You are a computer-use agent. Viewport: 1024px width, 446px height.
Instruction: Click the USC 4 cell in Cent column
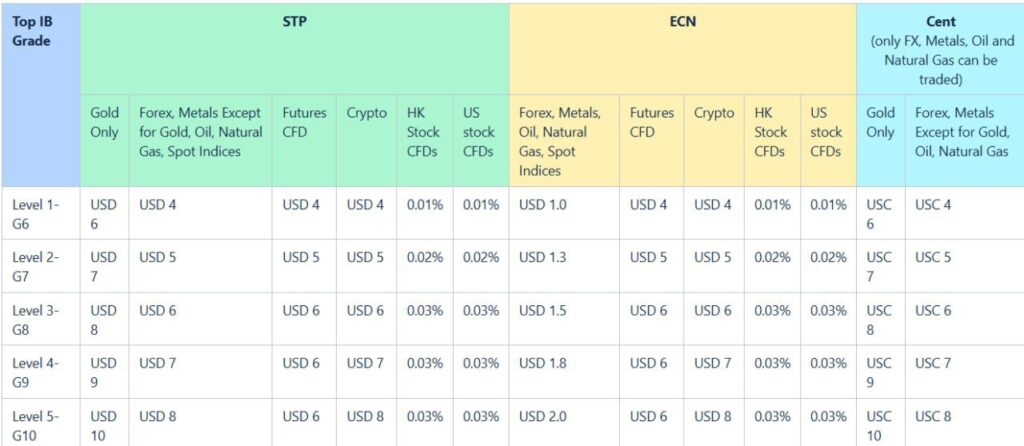(965, 214)
